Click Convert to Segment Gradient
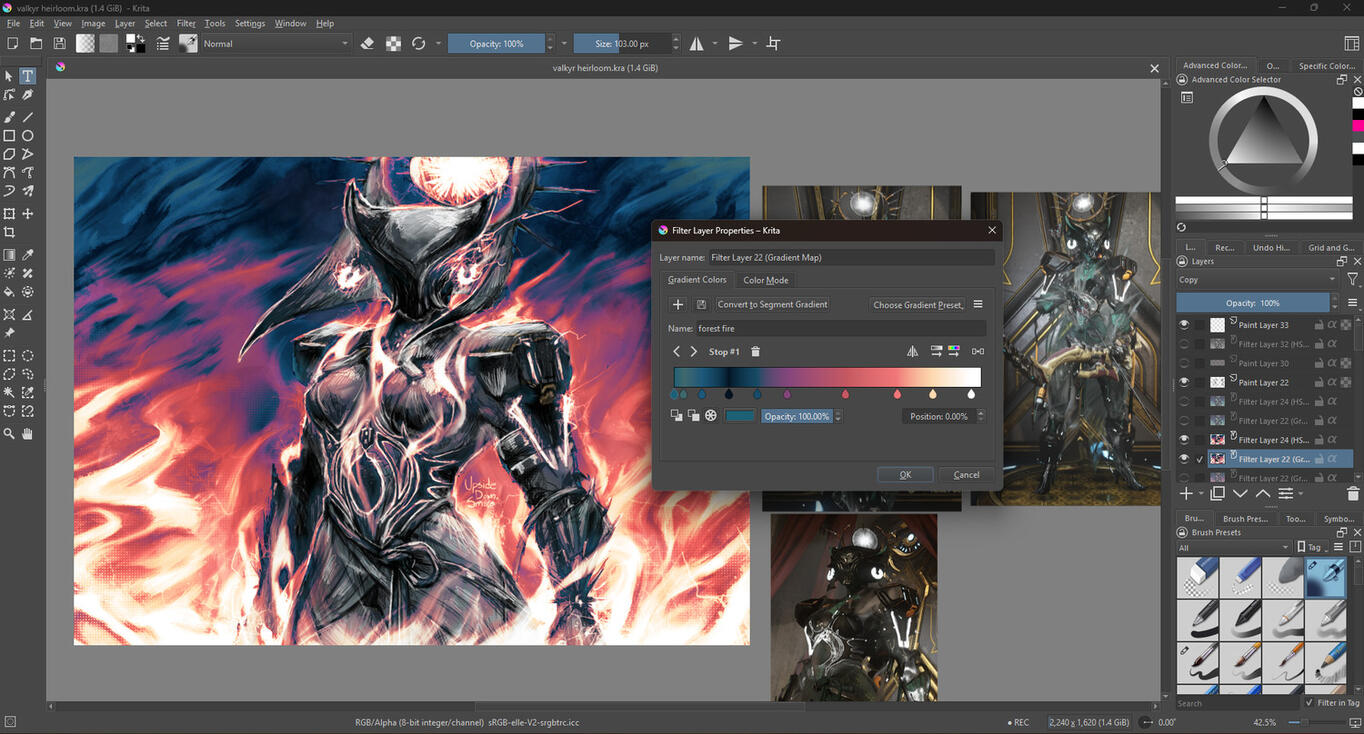 (772, 304)
